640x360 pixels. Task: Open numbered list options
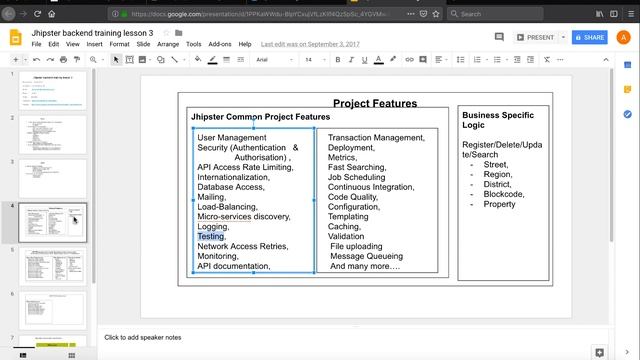click(477, 60)
